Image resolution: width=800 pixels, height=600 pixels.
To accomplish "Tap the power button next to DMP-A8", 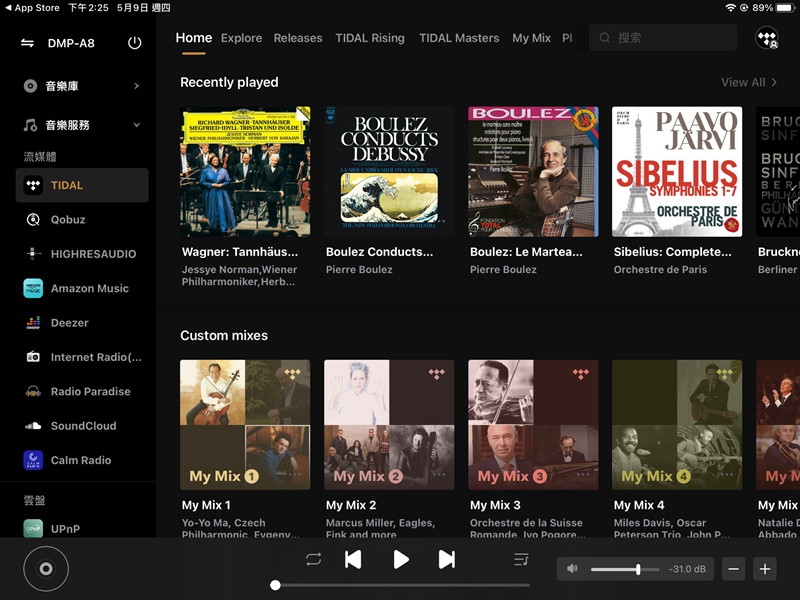I will [134, 43].
